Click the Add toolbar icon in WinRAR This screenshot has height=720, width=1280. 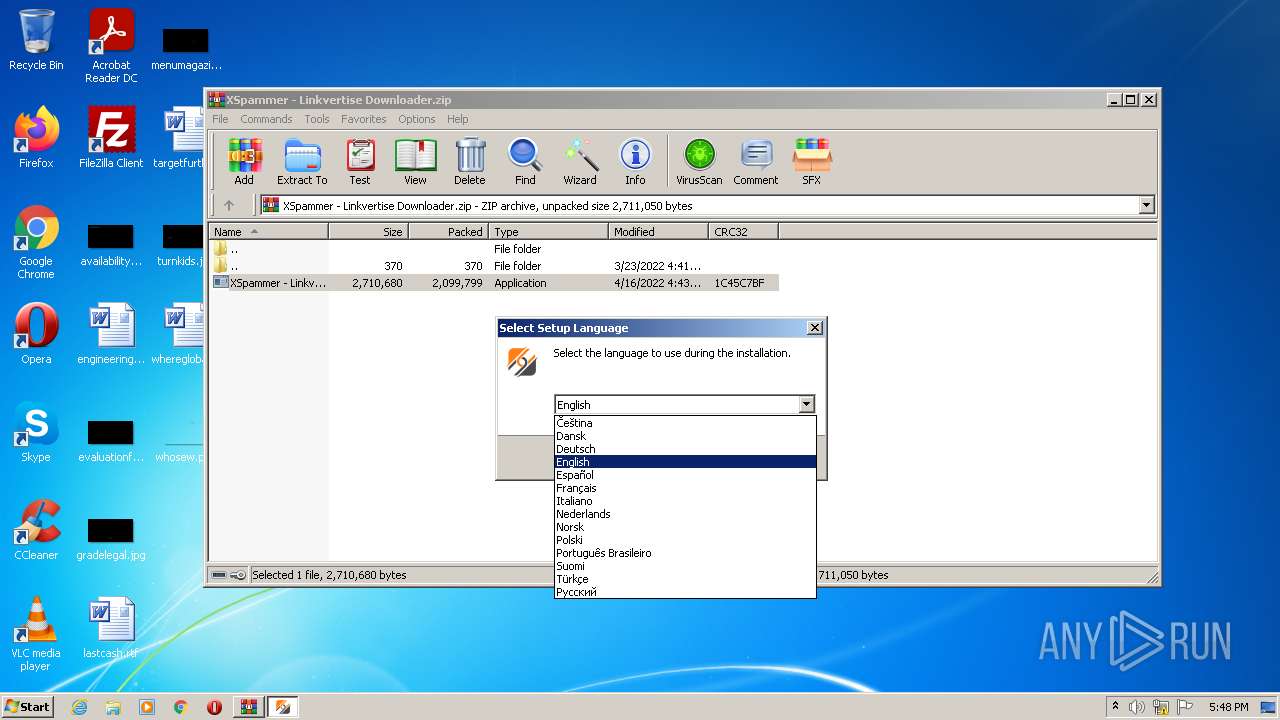(244, 162)
